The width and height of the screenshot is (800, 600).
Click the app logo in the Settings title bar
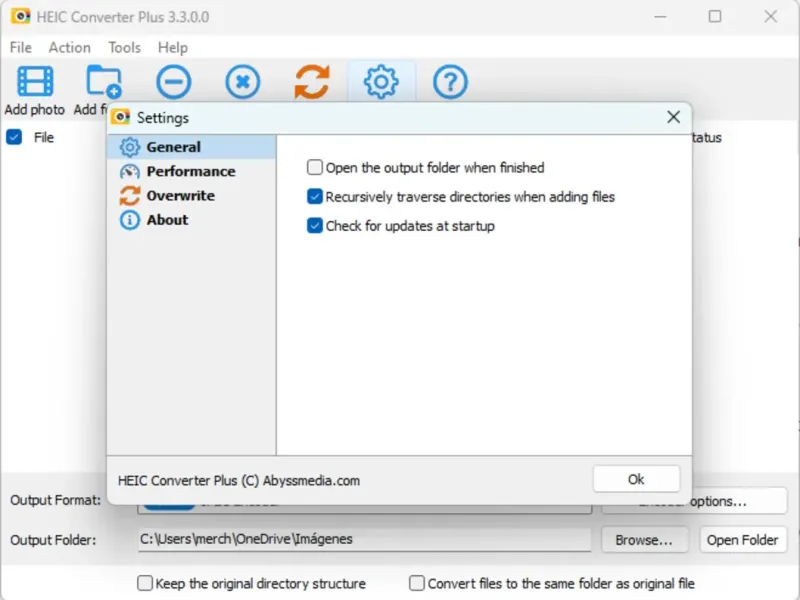pyautogui.click(x=120, y=117)
